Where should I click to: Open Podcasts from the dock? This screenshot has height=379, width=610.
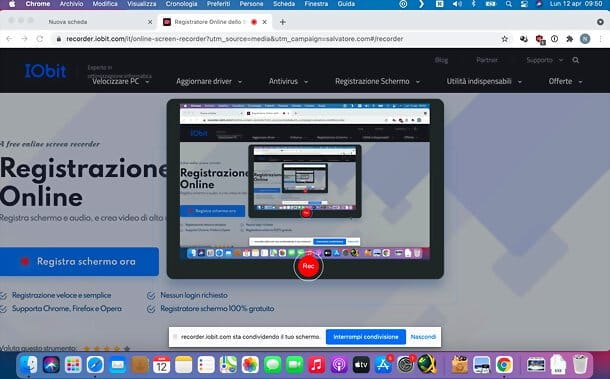(x=339, y=365)
